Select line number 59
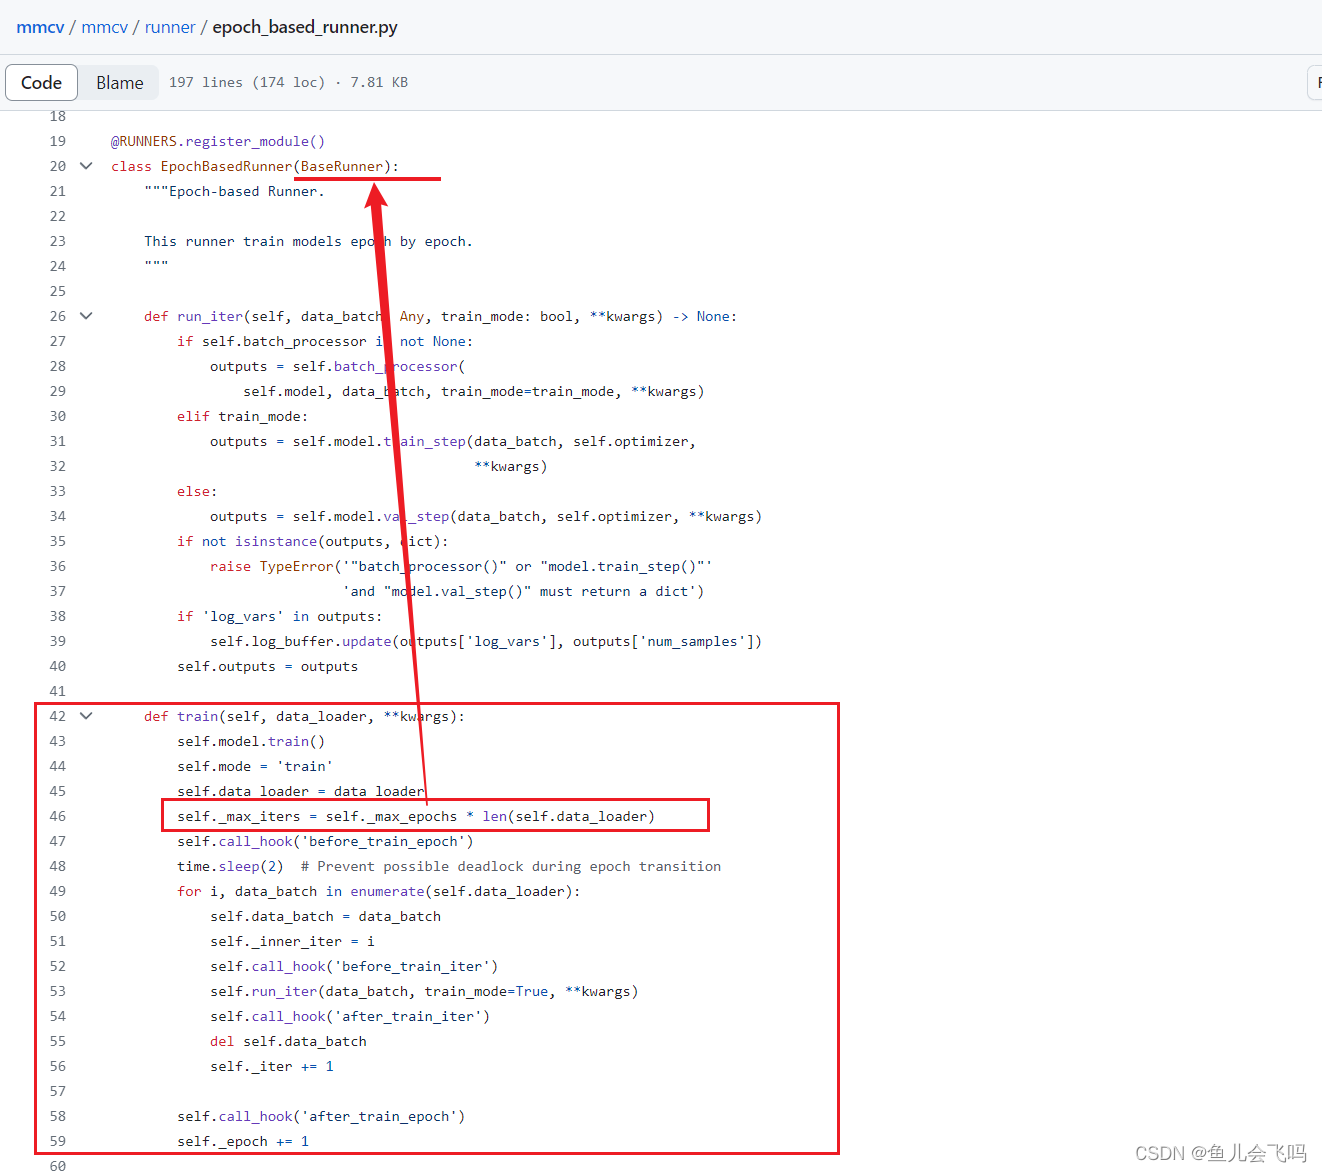 58,1141
